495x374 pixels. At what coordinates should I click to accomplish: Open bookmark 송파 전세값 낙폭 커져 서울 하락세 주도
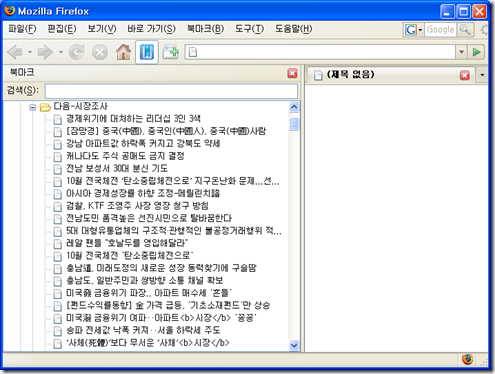143,330
